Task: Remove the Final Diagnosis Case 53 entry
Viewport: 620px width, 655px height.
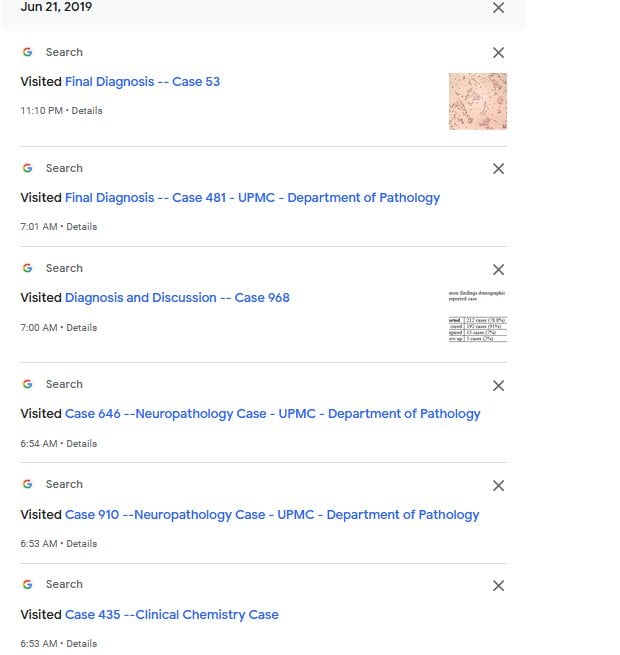Action: pos(498,53)
